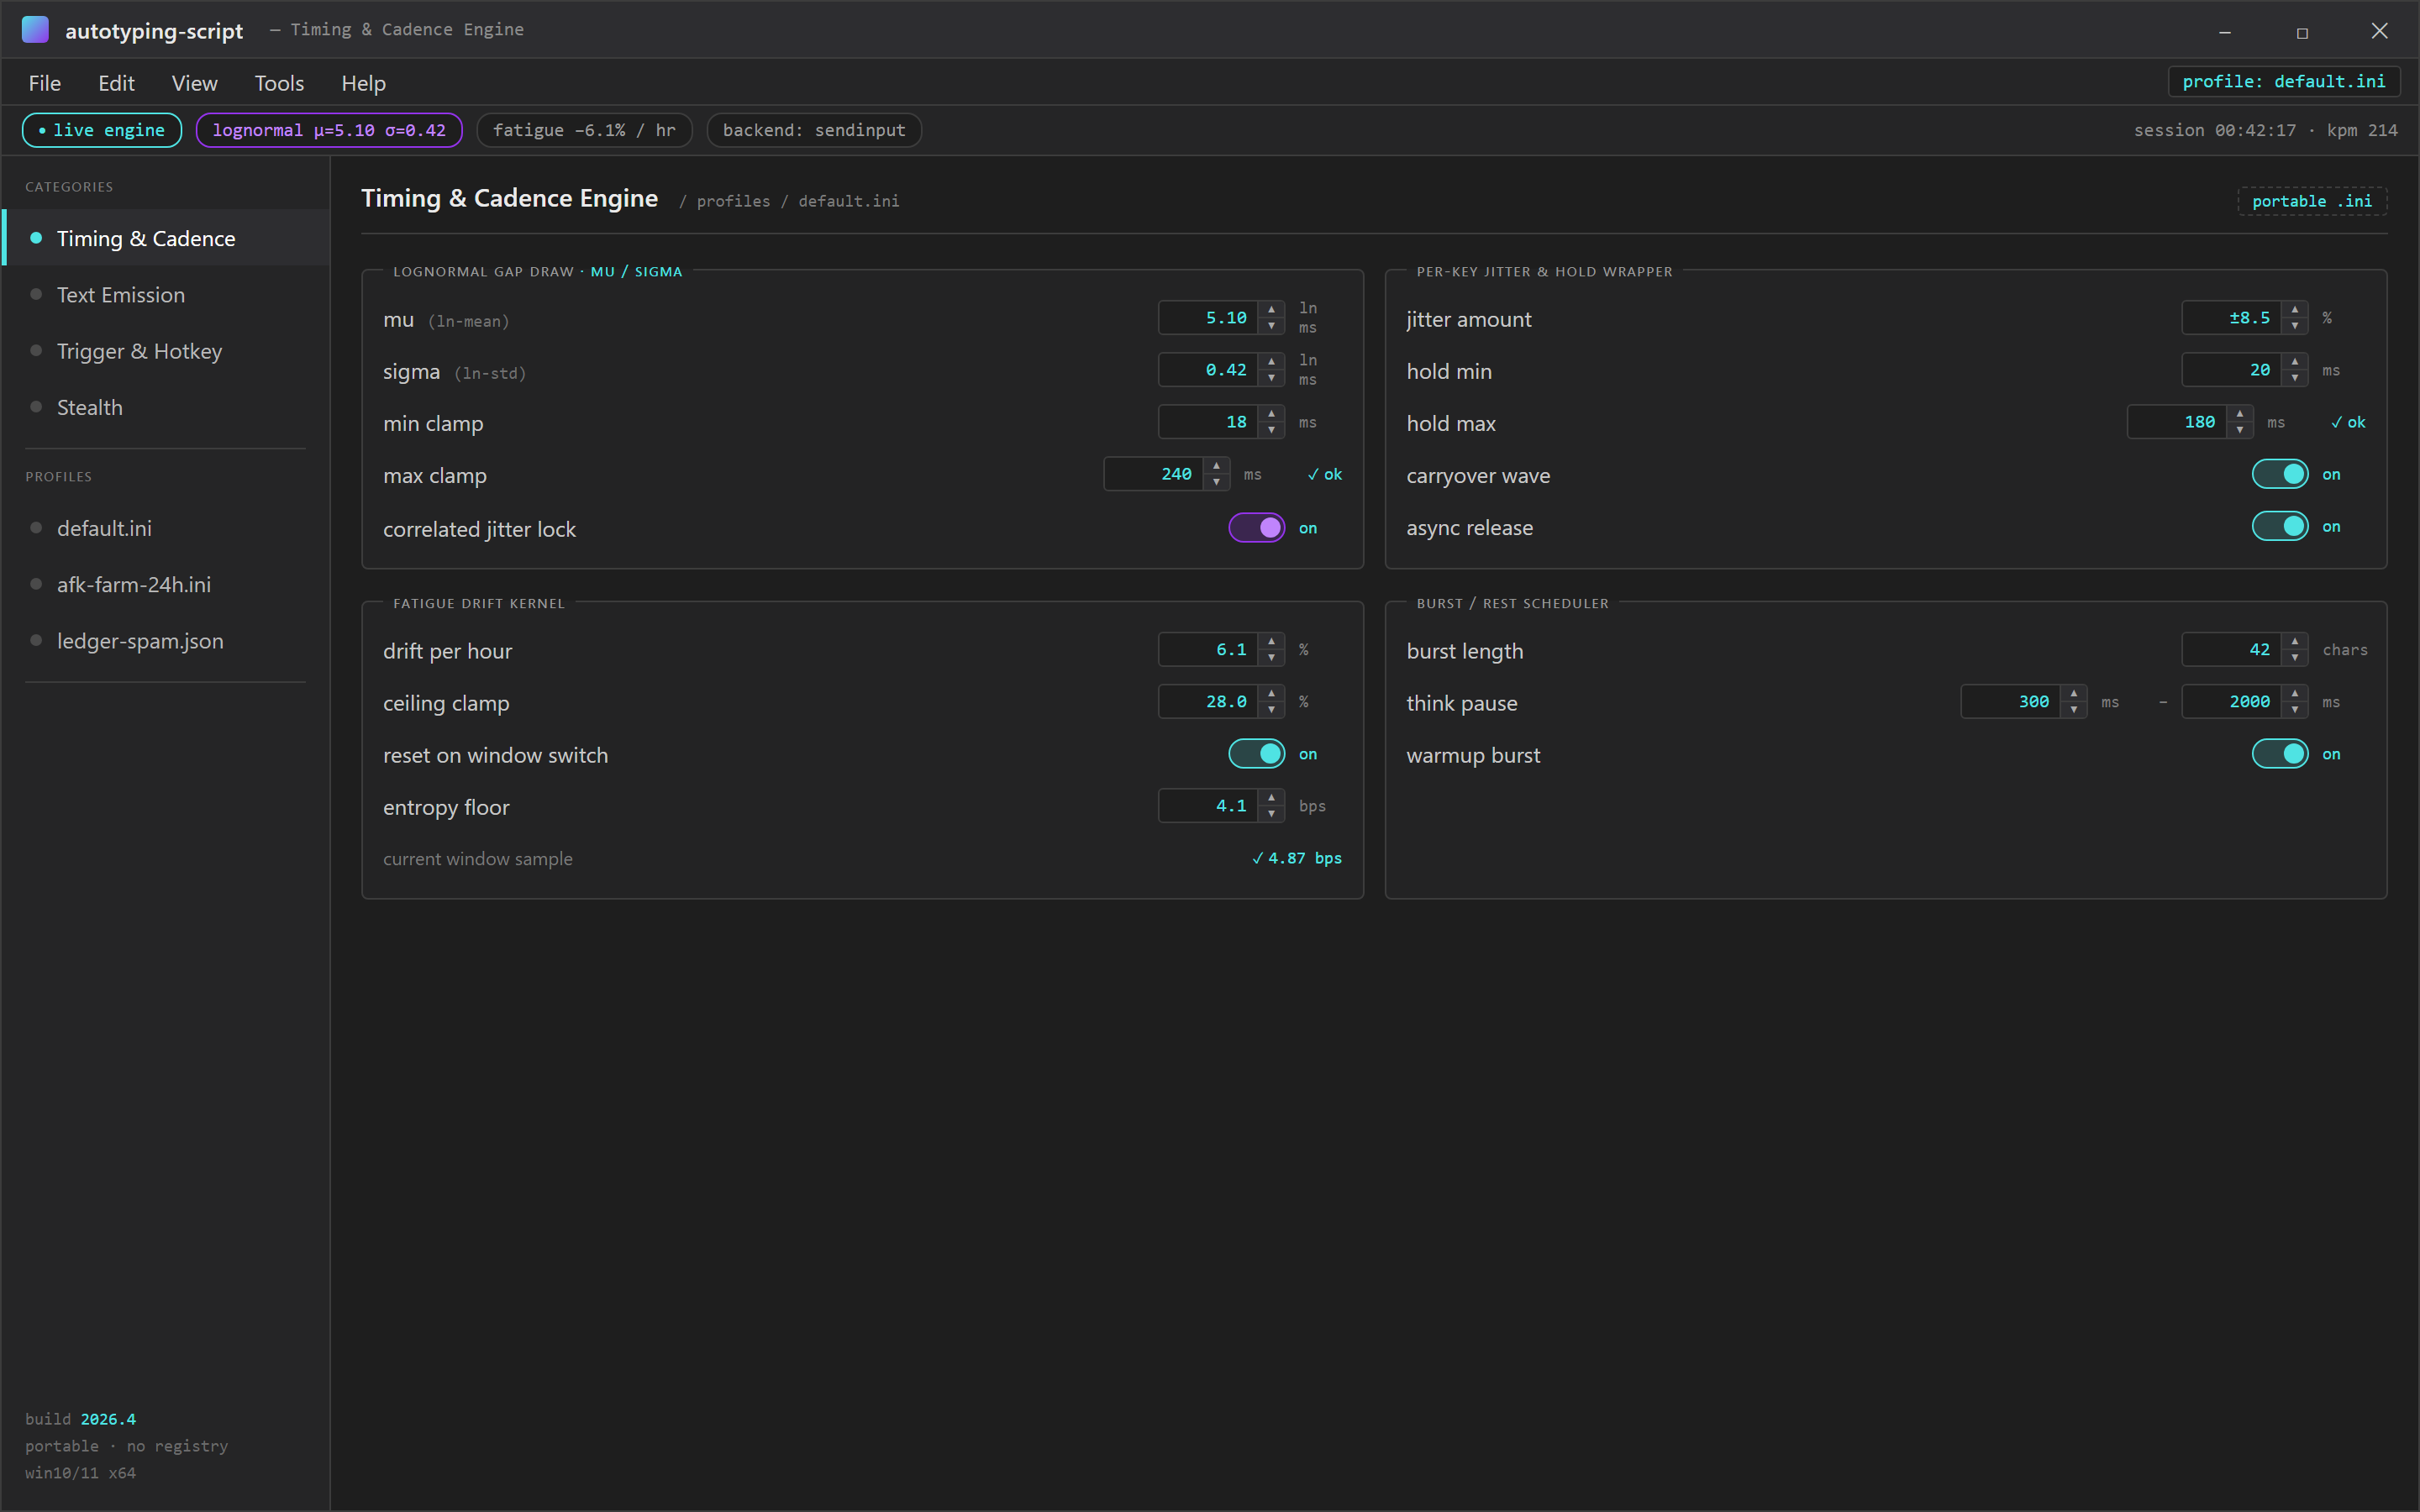Image resolution: width=2420 pixels, height=1512 pixels.
Task: Disable carryover wave toggle
Action: (x=2280, y=474)
